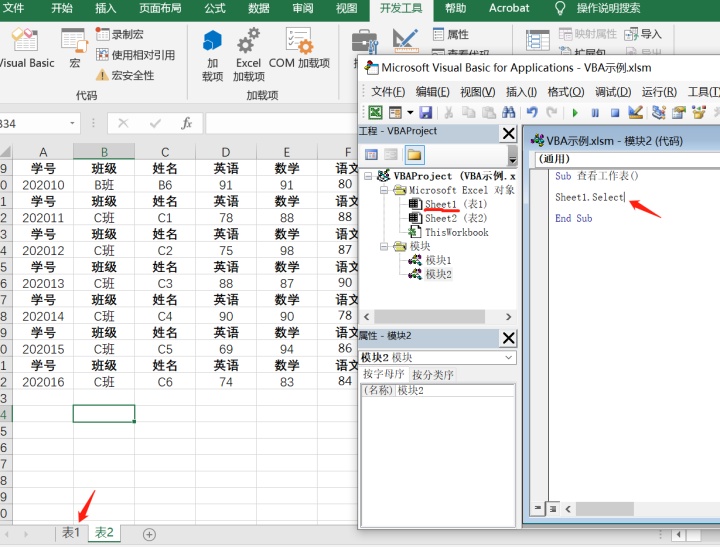Click the fx insert function icon
The width and height of the screenshot is (720, 547).
coord(186,123)
